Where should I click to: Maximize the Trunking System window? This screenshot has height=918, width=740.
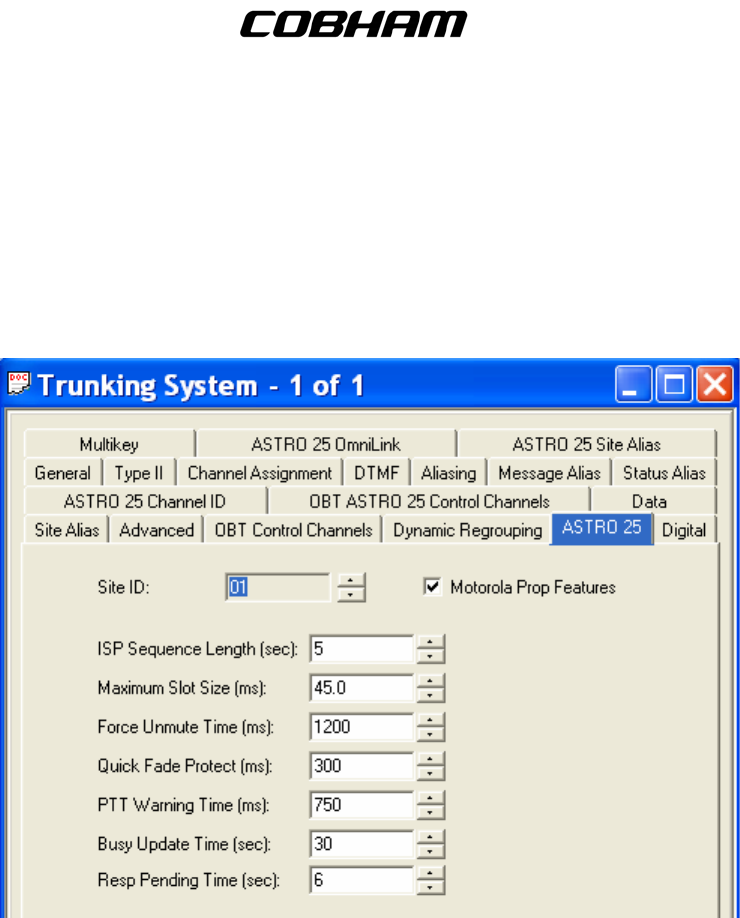pyautogui.click(x=674, y=384)
